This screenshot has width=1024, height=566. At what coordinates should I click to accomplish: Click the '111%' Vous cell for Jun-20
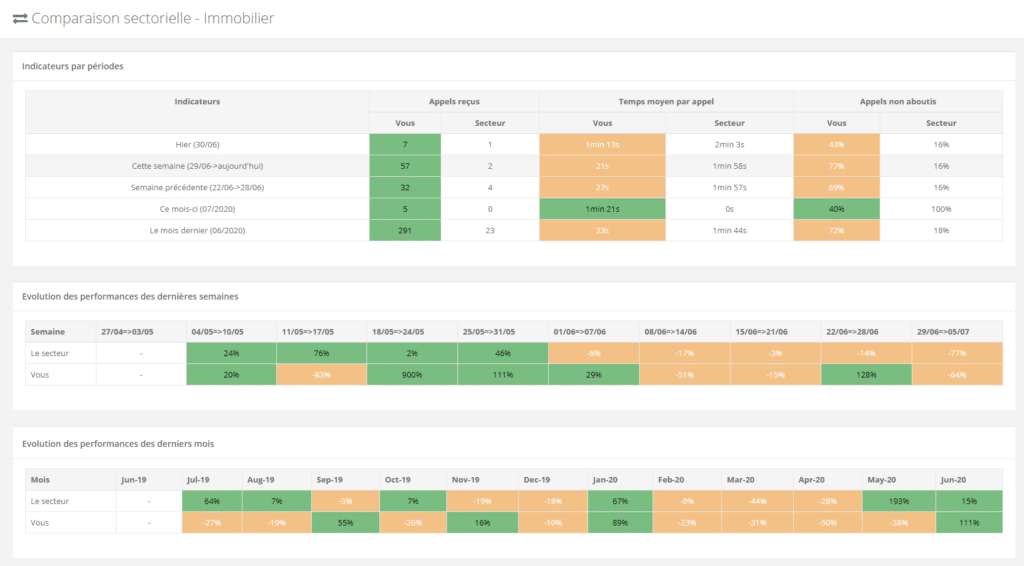click(x=969, y=523)
